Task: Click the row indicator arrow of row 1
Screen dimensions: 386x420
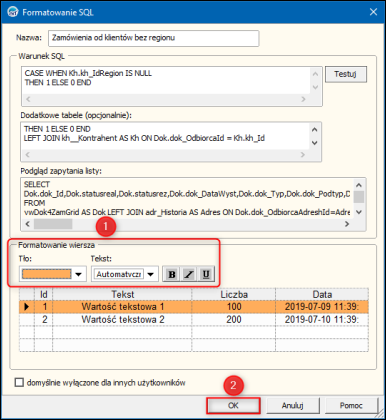Action: tap(27, 307)
